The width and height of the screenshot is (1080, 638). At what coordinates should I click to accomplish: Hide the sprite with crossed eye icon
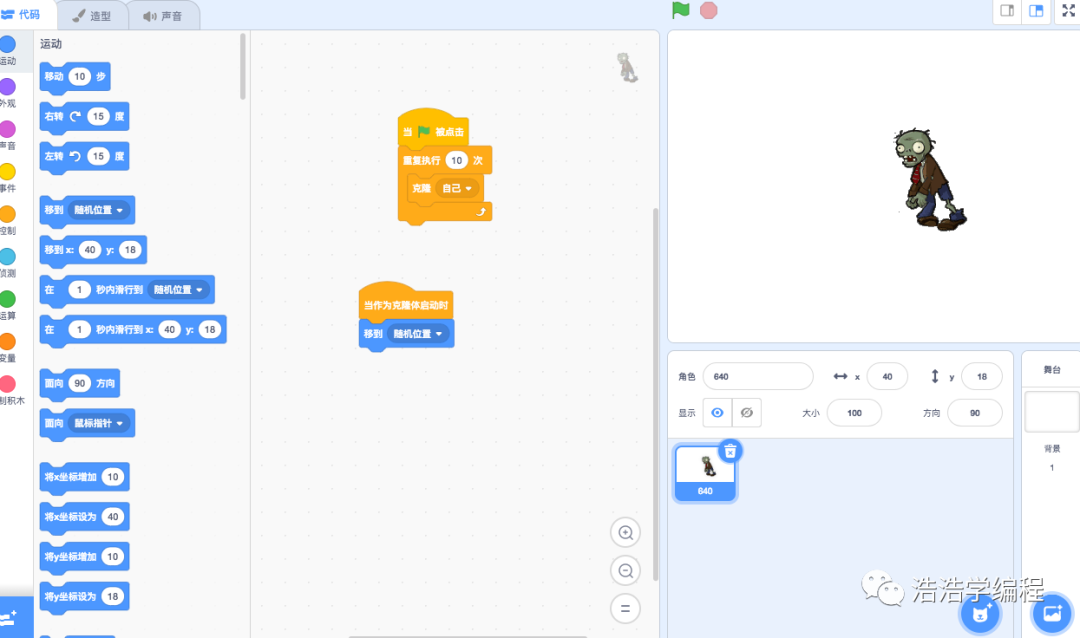point(747,413)
